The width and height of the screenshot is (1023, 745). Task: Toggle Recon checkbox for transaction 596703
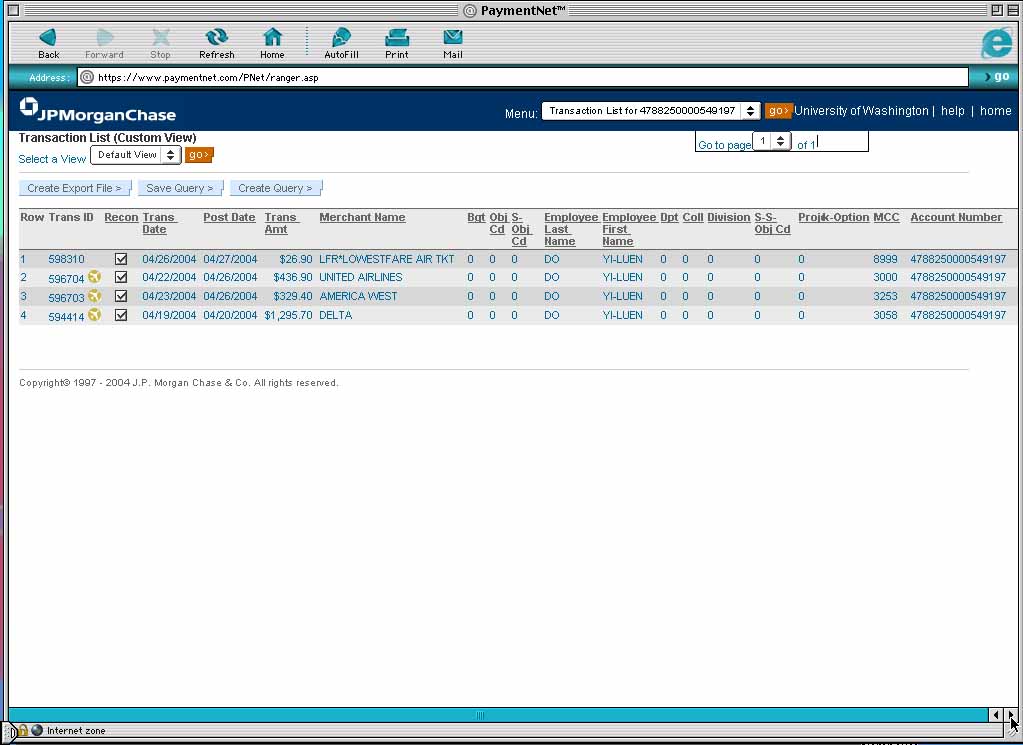coord(121,296)
